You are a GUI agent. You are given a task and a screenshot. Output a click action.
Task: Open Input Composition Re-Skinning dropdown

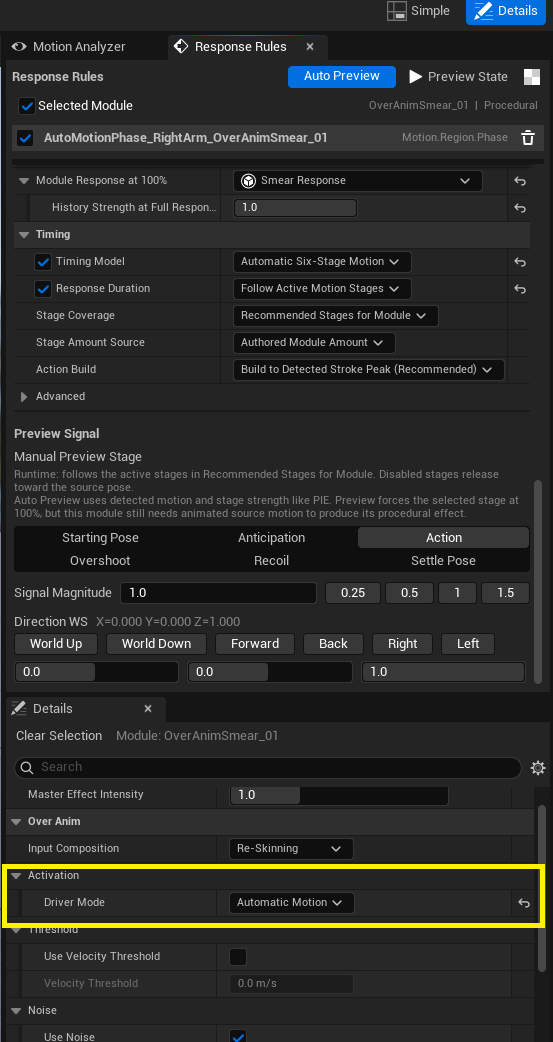tap(291, 849)
